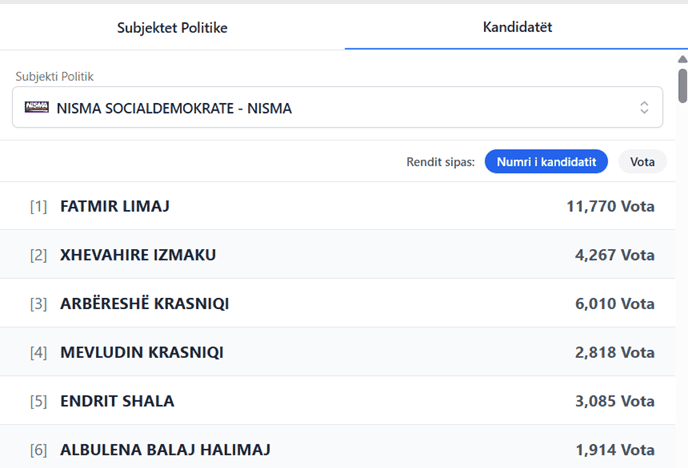688x468 pixels.
Task: Select Mevludin Krasniqi from the list
Action: coord(141,352)
